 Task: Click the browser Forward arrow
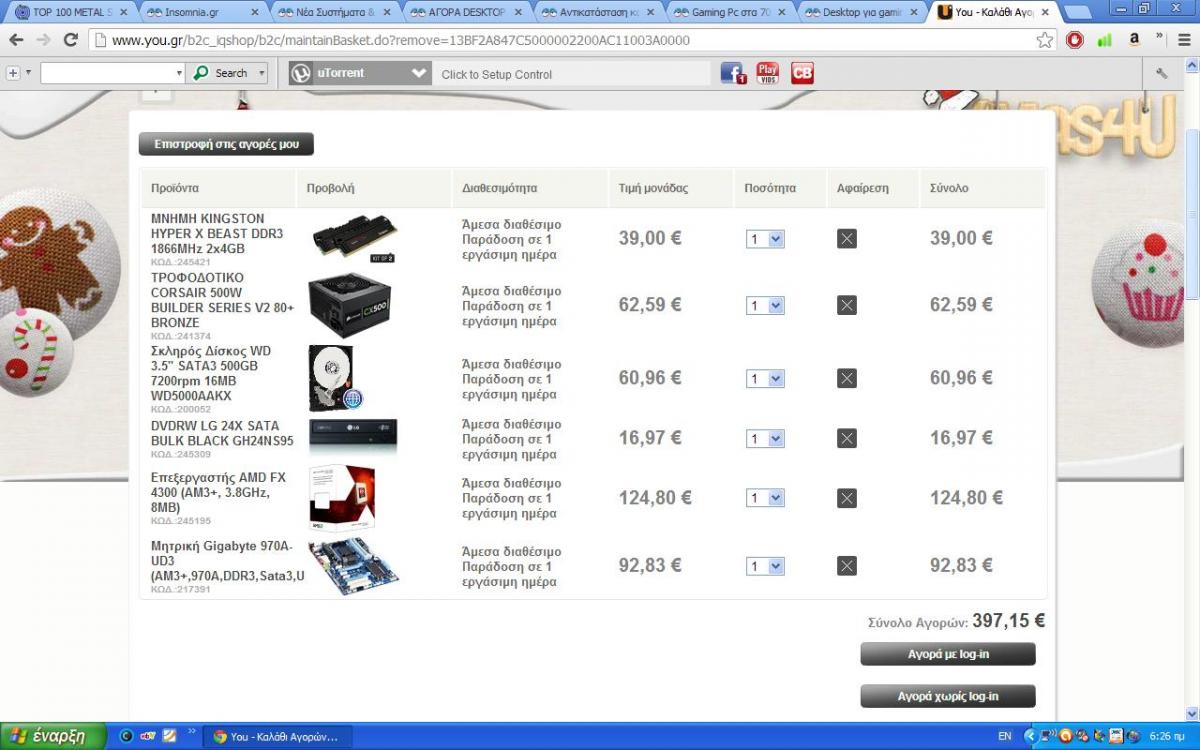[x=43, y=41]
